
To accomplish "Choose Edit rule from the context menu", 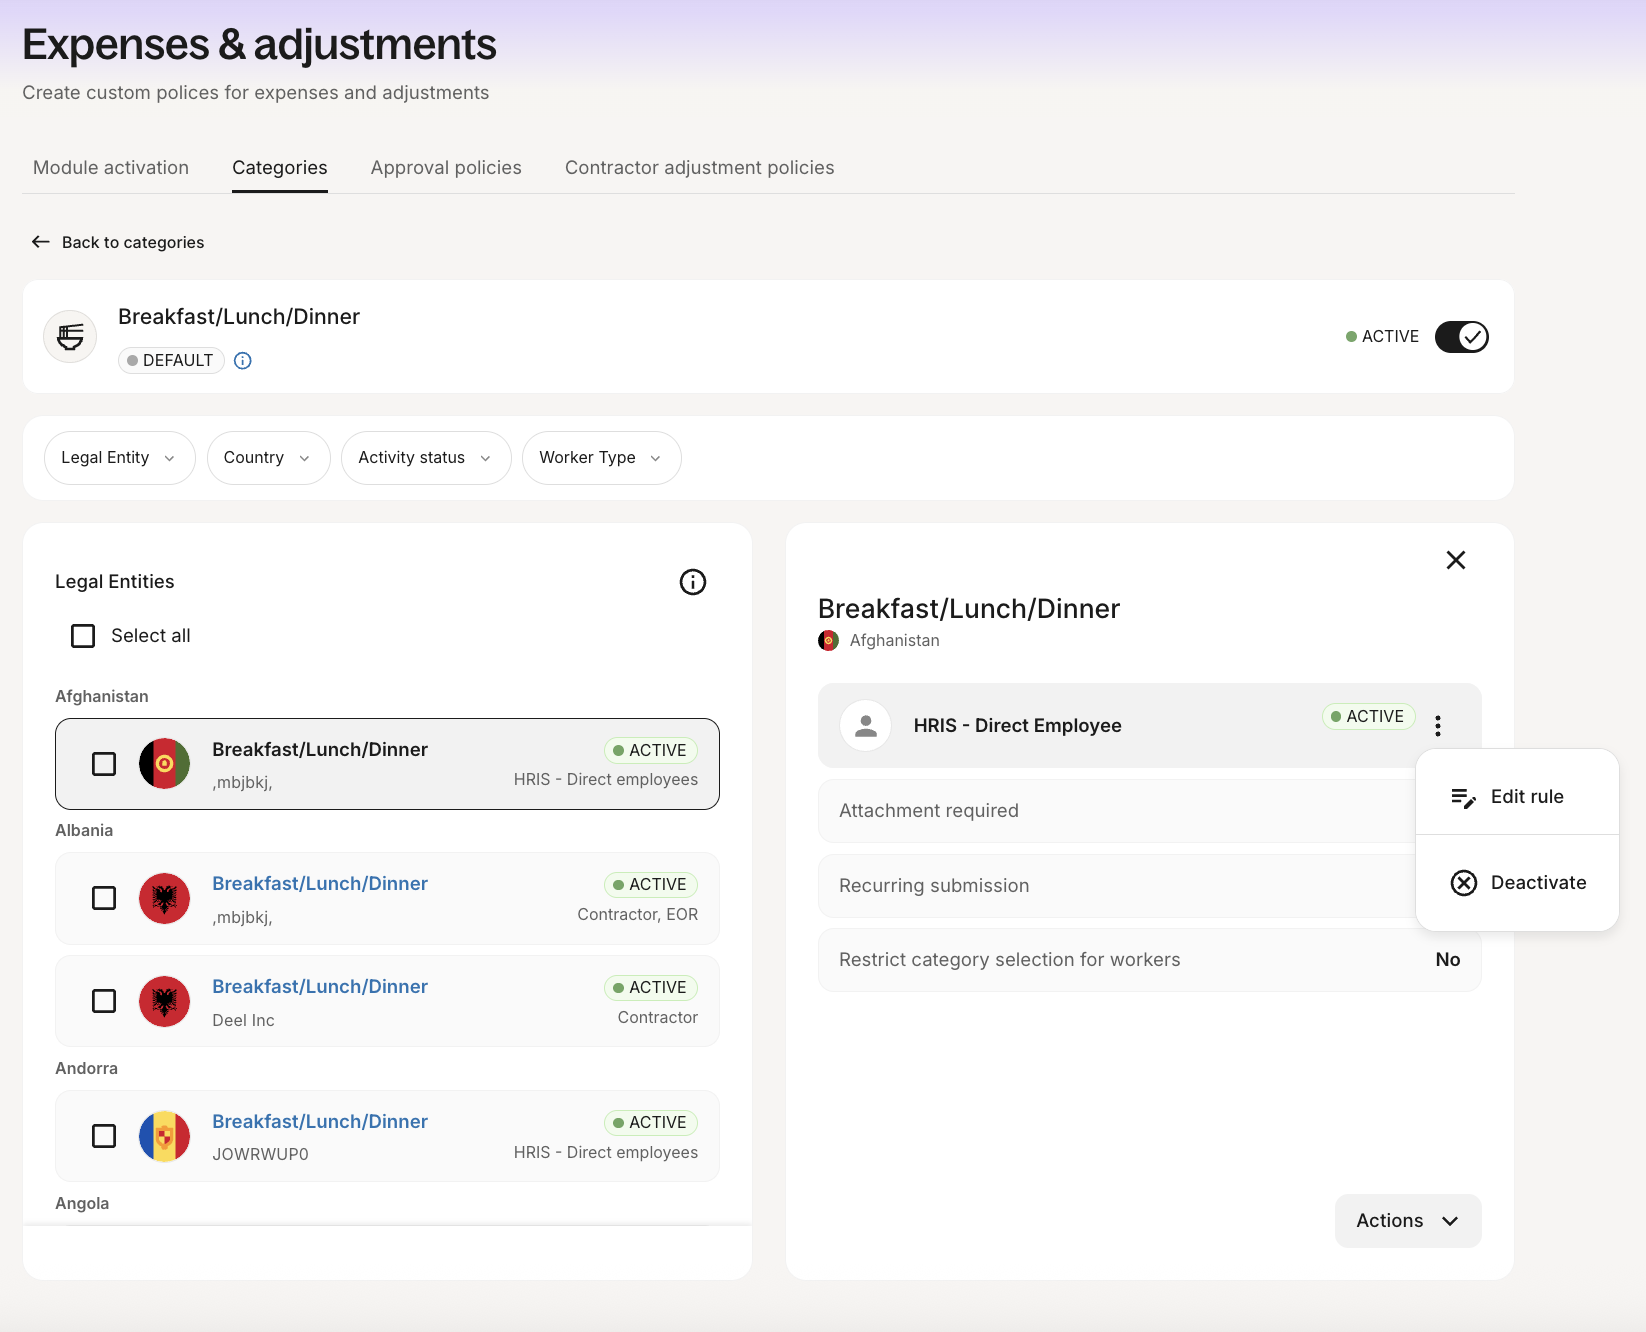I will [1517, 797].
